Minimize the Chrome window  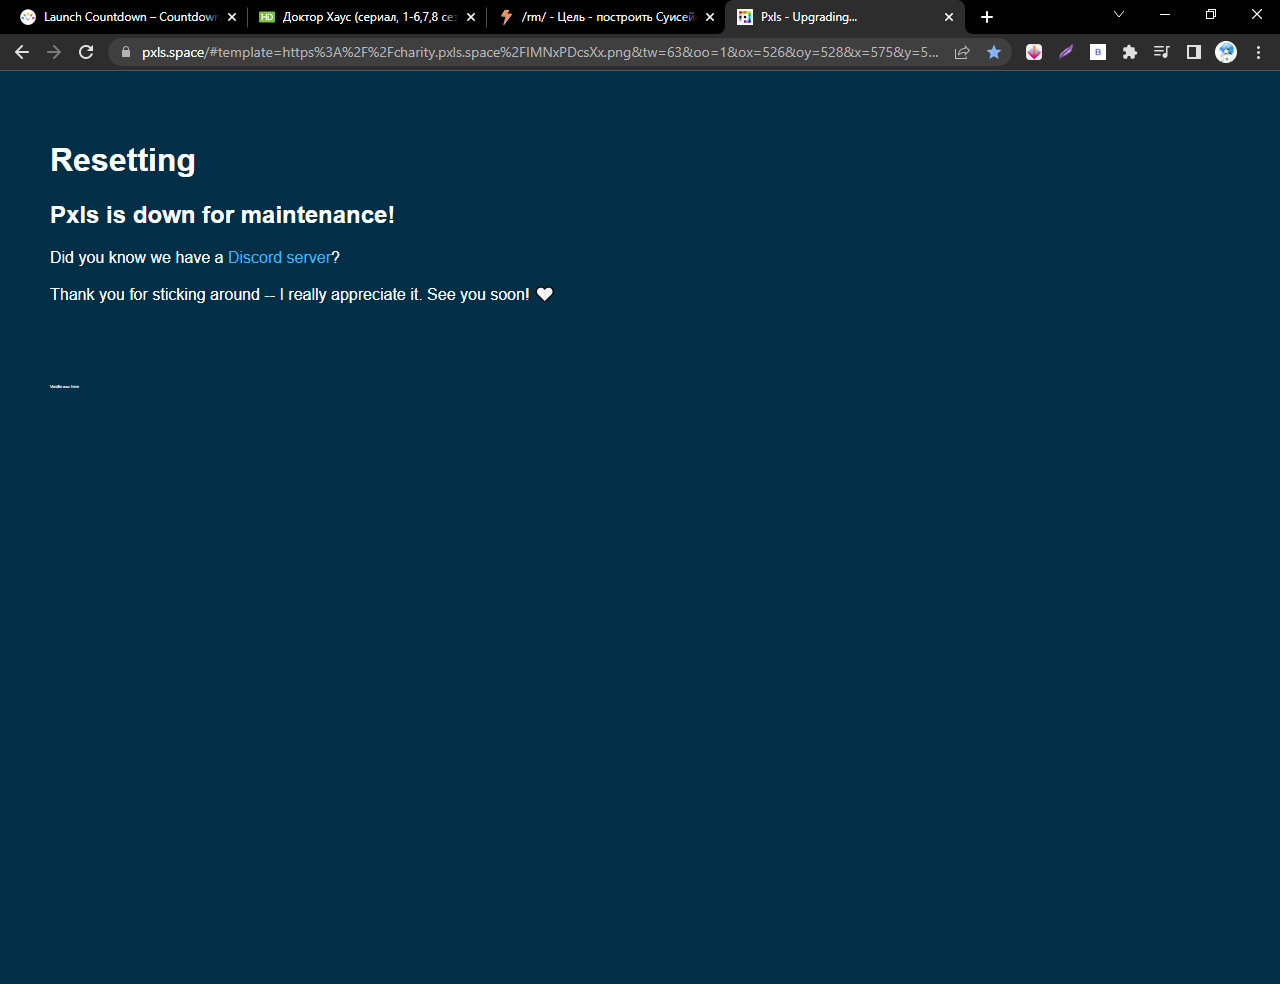[1165, 14]
